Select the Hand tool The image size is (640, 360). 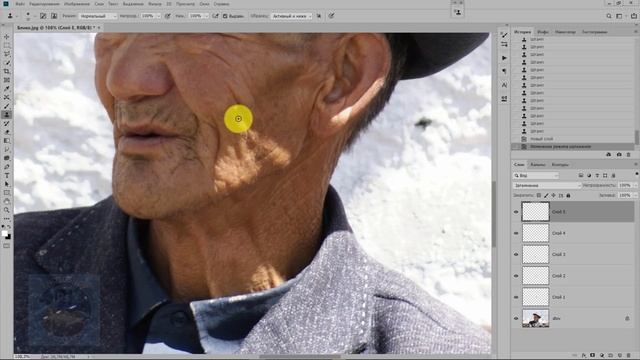click(7, 201)
